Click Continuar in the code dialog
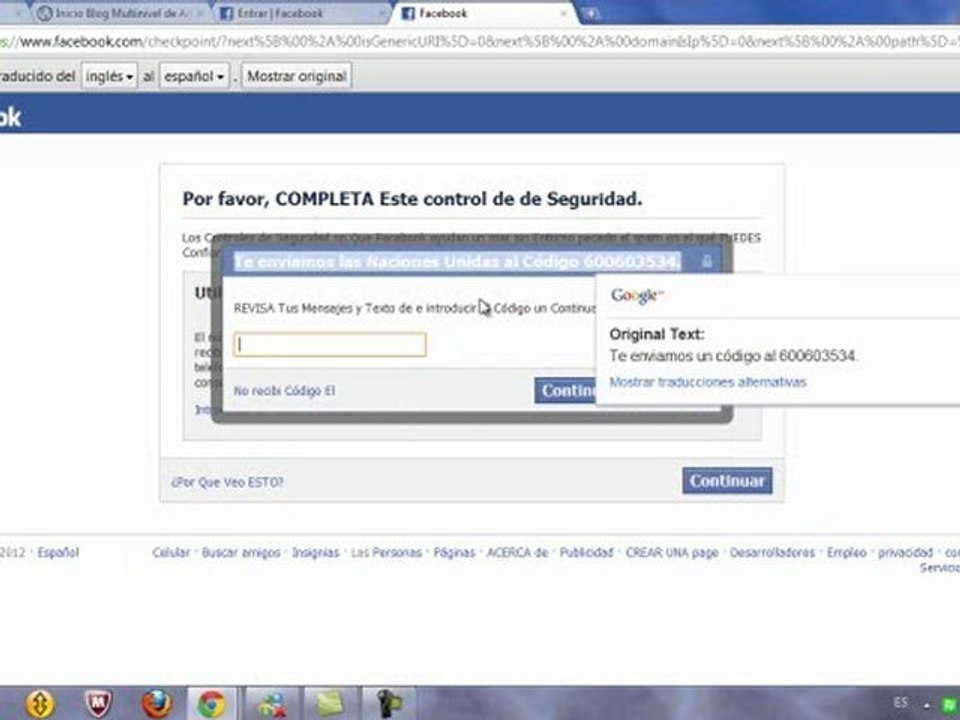Screen dimensions: 960x720 tap(565, 391)
